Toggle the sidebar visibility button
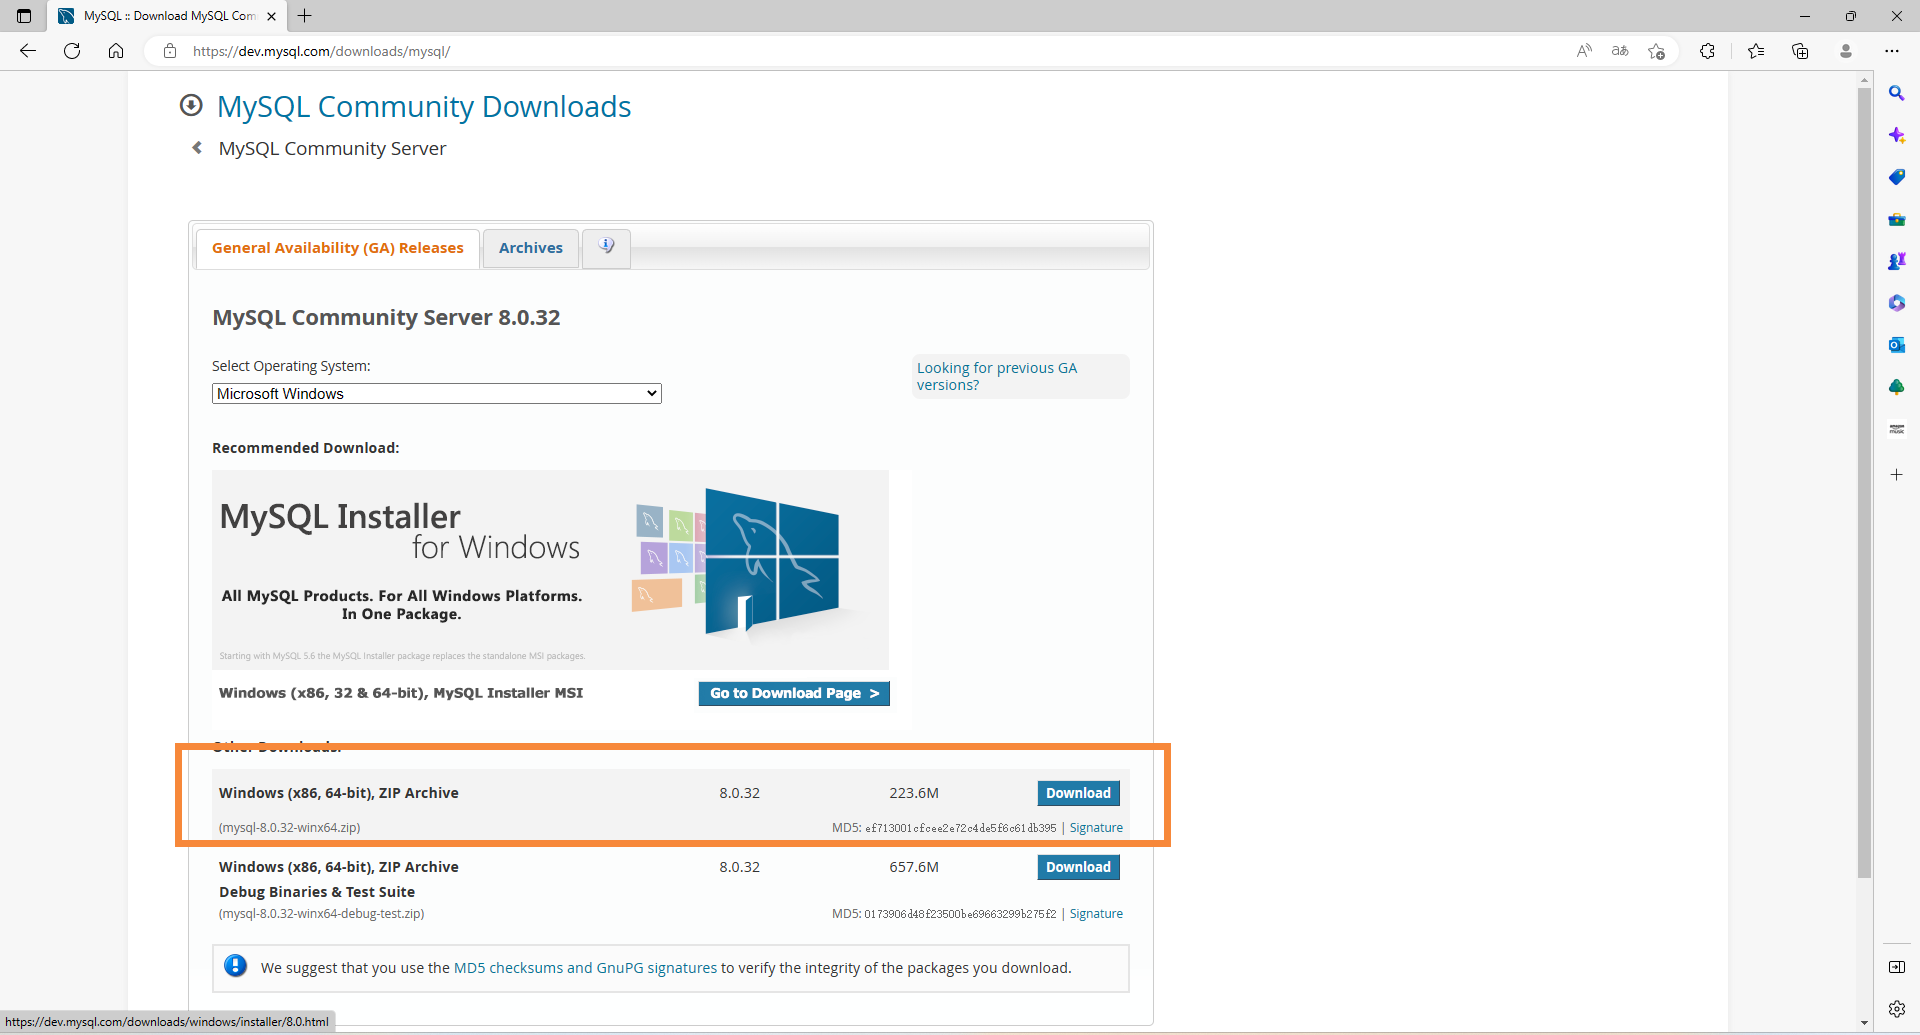Screen dimensions: 1920x1035 click(1896, 967)
